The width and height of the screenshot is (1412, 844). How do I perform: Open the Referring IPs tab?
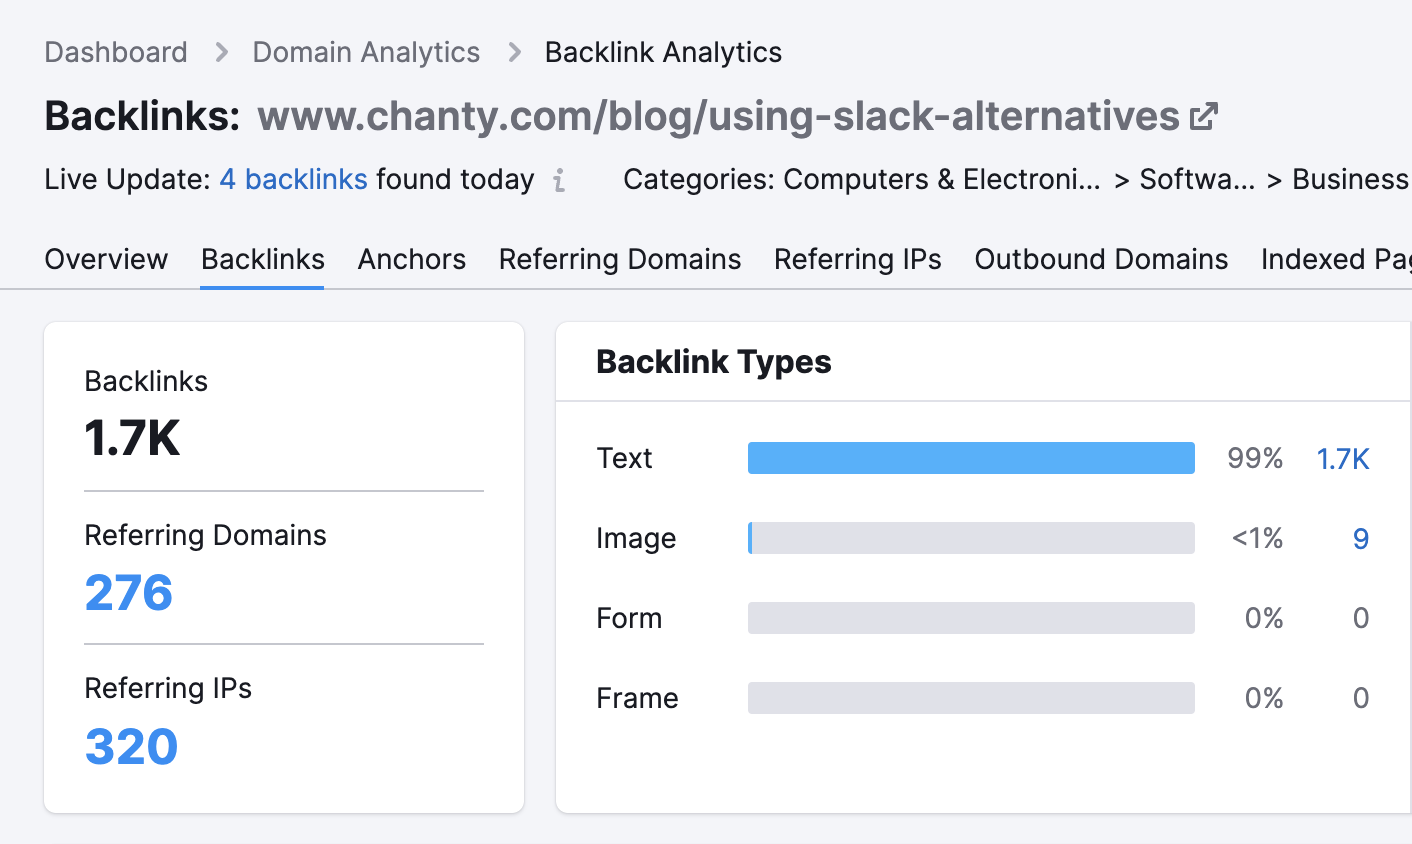[858, 259]
